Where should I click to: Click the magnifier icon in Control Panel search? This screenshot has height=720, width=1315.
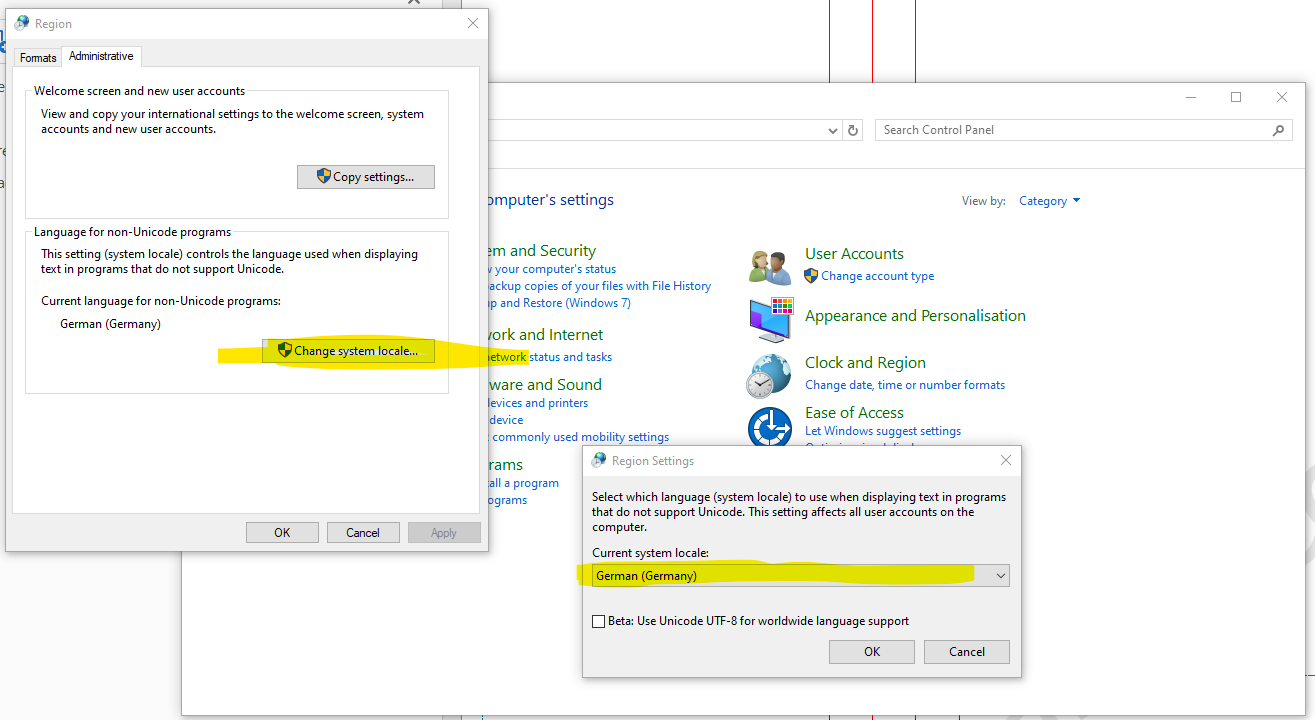1278,130
